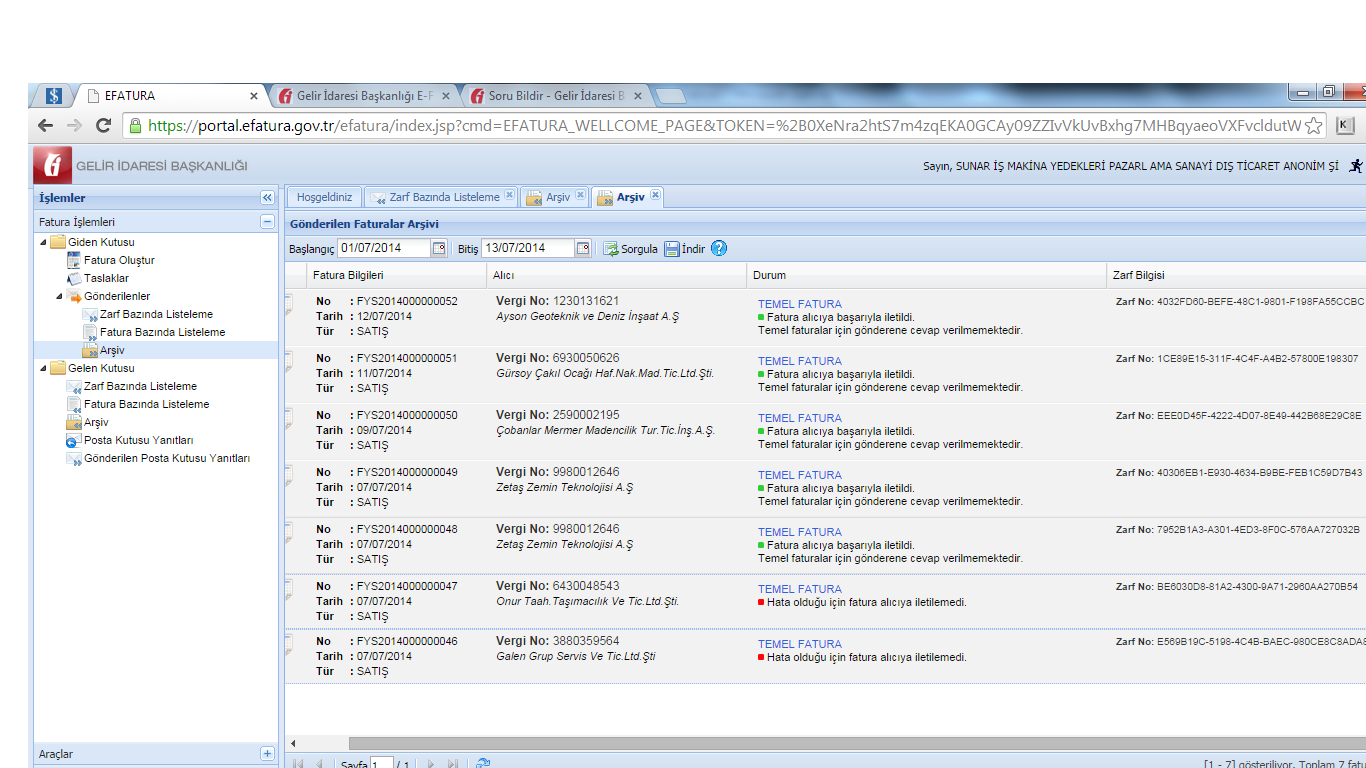
Task: Open the Bitiş date calendar picker
Action: coord(583,249)
